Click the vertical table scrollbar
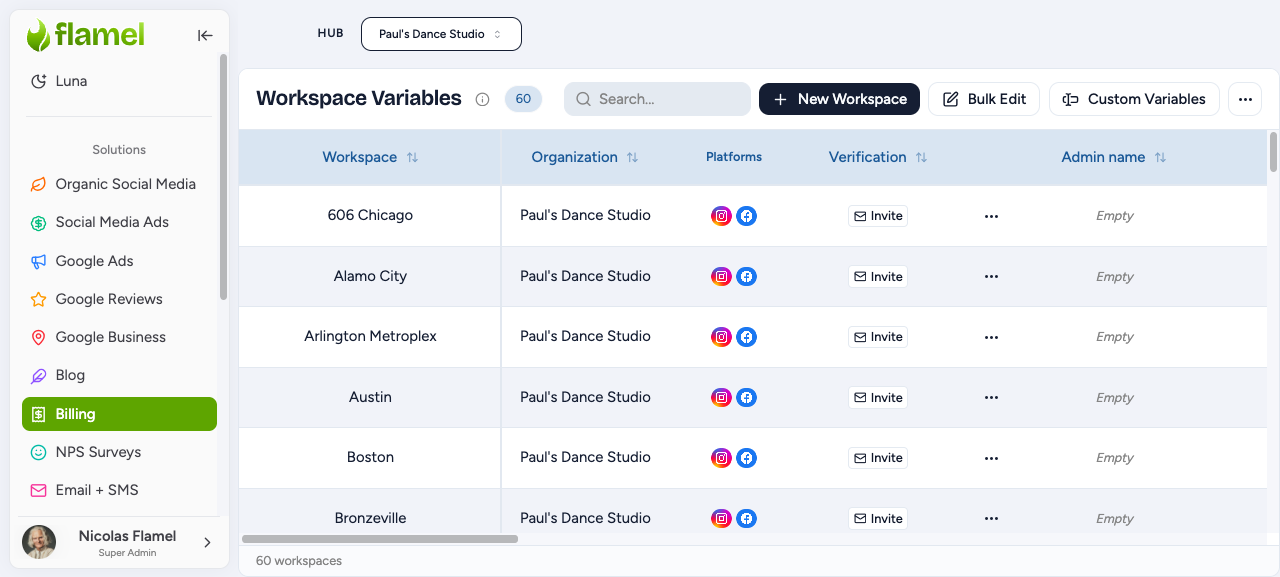Screen dimensions: 1280x577 click(x=1273, y=152)
